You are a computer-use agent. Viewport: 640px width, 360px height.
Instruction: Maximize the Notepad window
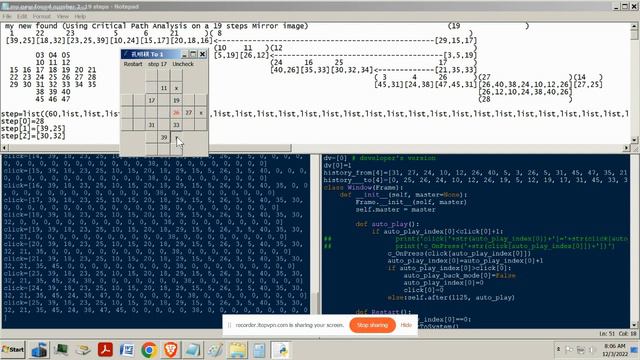click(625, 7)
